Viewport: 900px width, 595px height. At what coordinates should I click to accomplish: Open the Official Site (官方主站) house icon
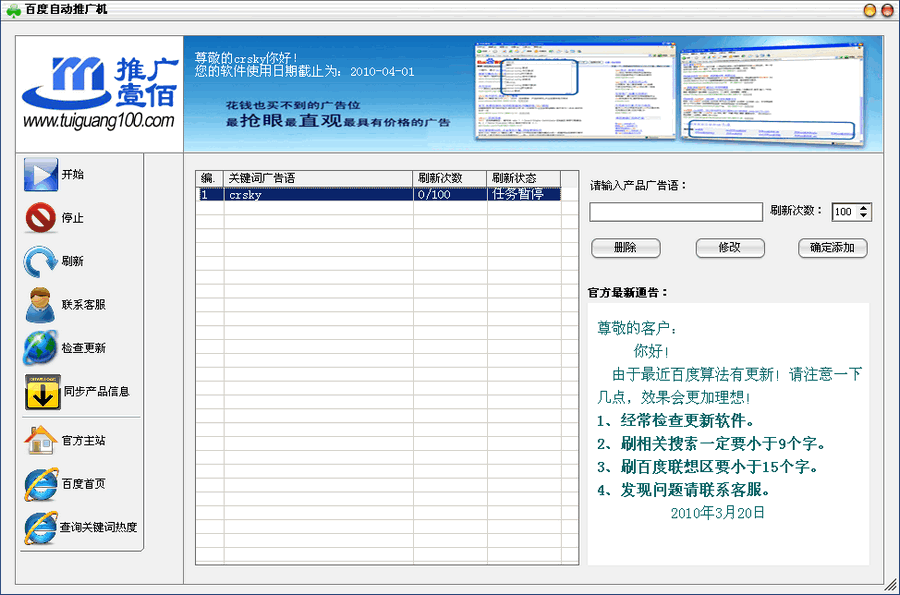pos(41,440)
